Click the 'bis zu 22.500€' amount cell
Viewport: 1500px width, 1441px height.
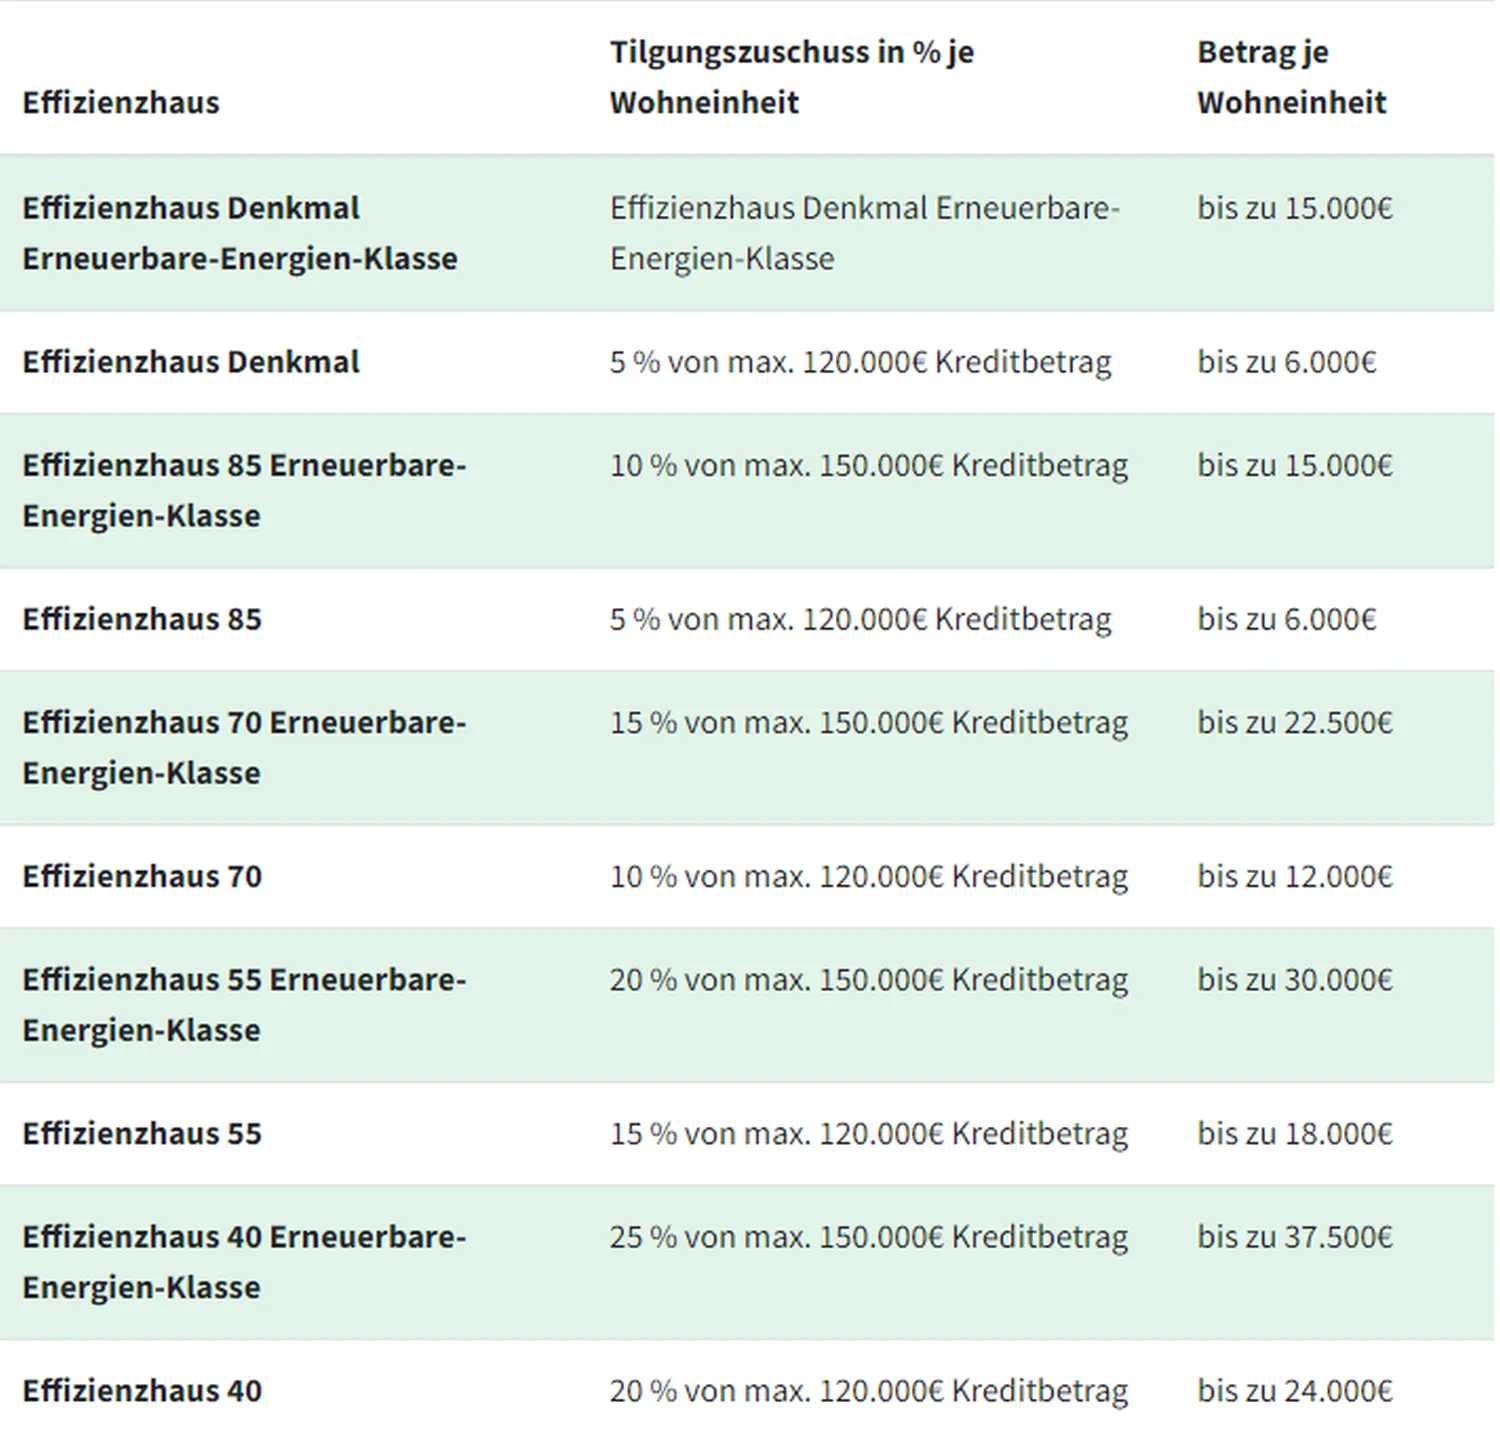[x=1295, y=722]
